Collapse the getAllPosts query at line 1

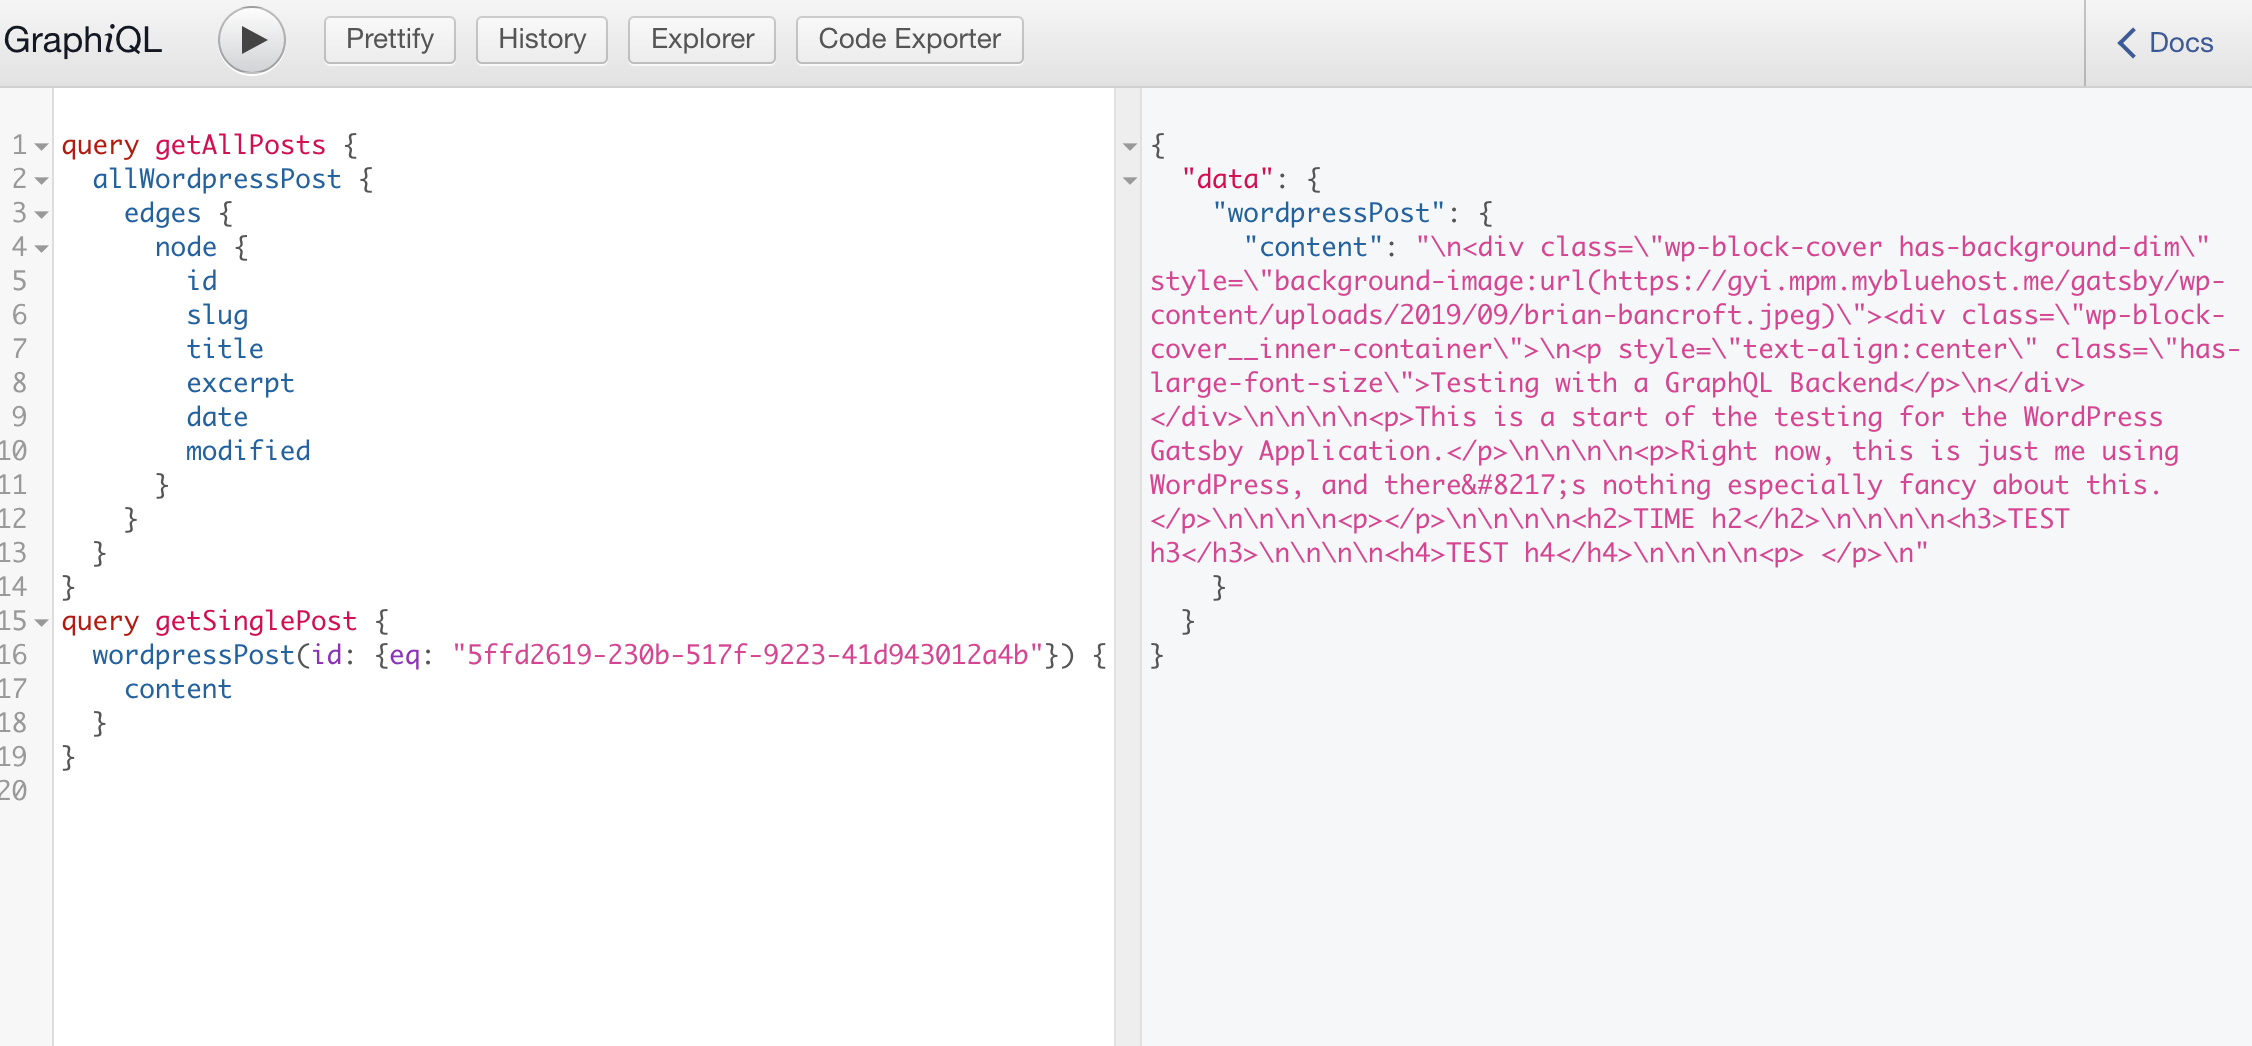tap(41, 147)
